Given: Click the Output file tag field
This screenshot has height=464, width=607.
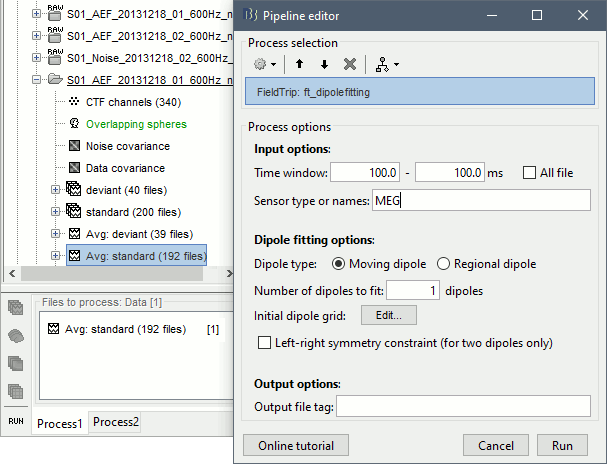Looking at the screenshot, I should tap(463, 406).
